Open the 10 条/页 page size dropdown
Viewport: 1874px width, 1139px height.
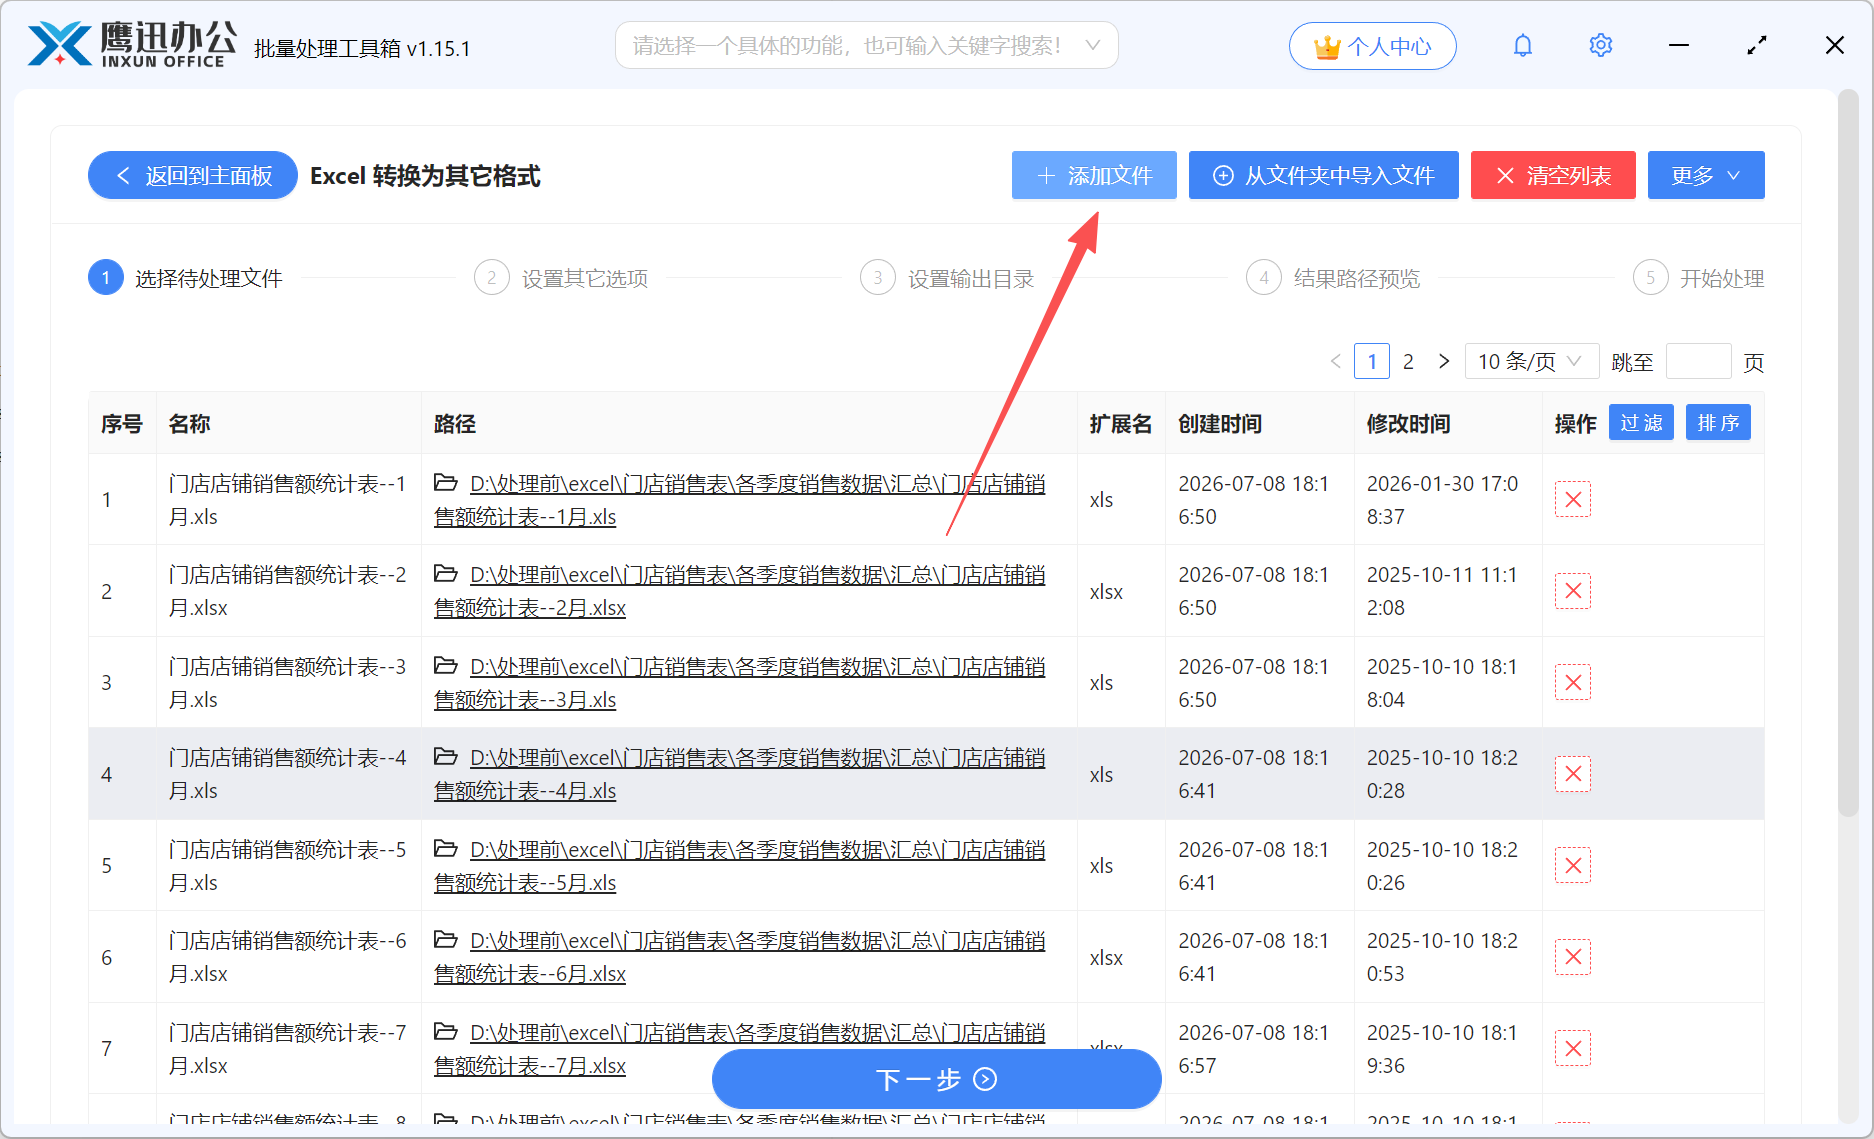click(x=1531, y=361)
